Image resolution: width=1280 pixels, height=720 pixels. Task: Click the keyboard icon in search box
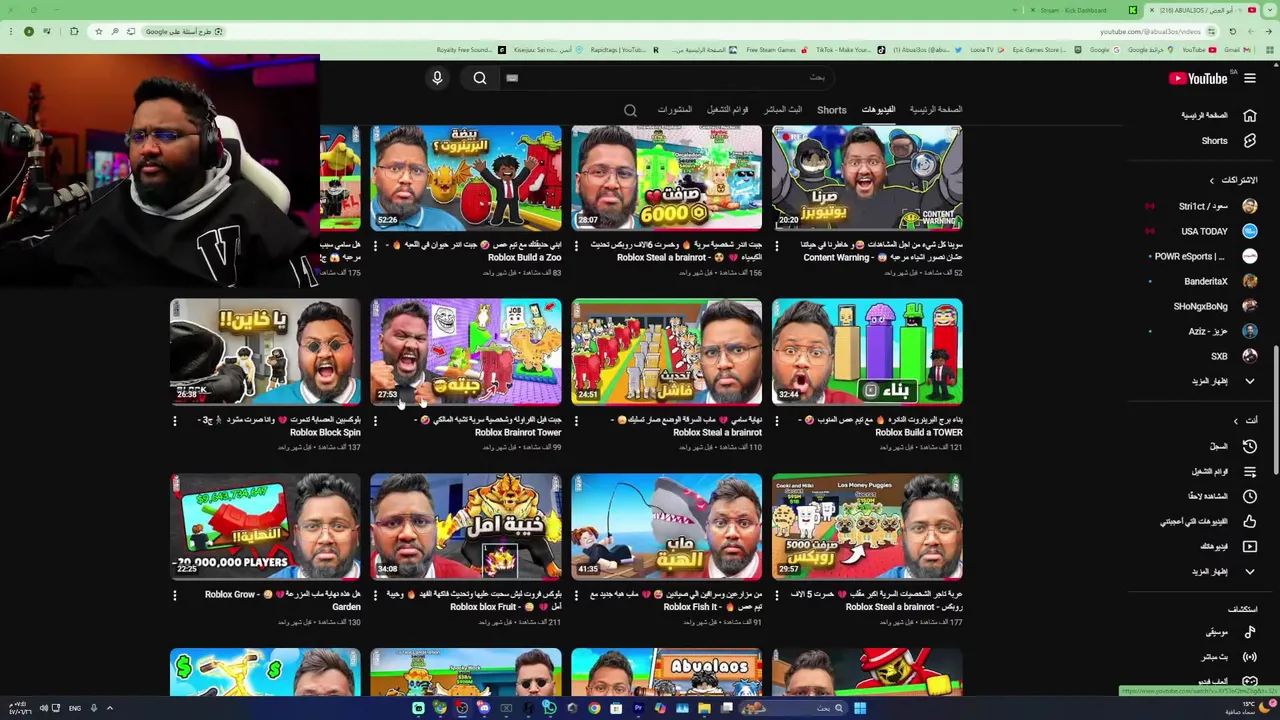click(x=512, y=78)
